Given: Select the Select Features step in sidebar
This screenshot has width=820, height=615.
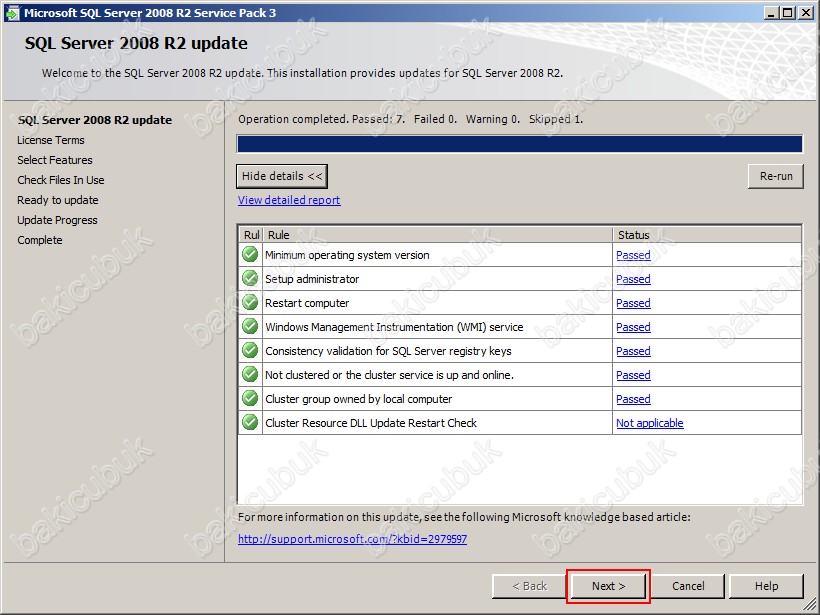Looking at the screenshot, I should tap(55, 160).
